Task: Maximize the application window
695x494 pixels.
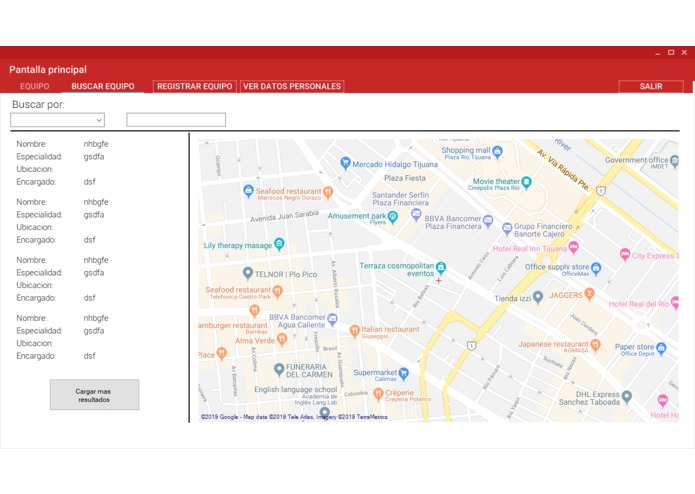Action: 671,52
